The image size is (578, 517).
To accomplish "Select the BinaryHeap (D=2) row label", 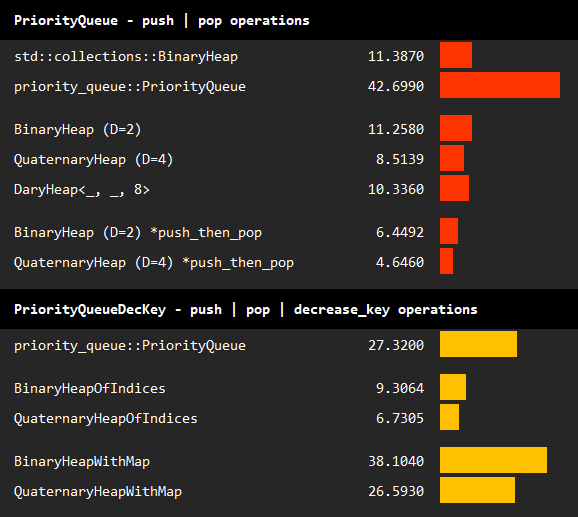I will click(77, 129).
